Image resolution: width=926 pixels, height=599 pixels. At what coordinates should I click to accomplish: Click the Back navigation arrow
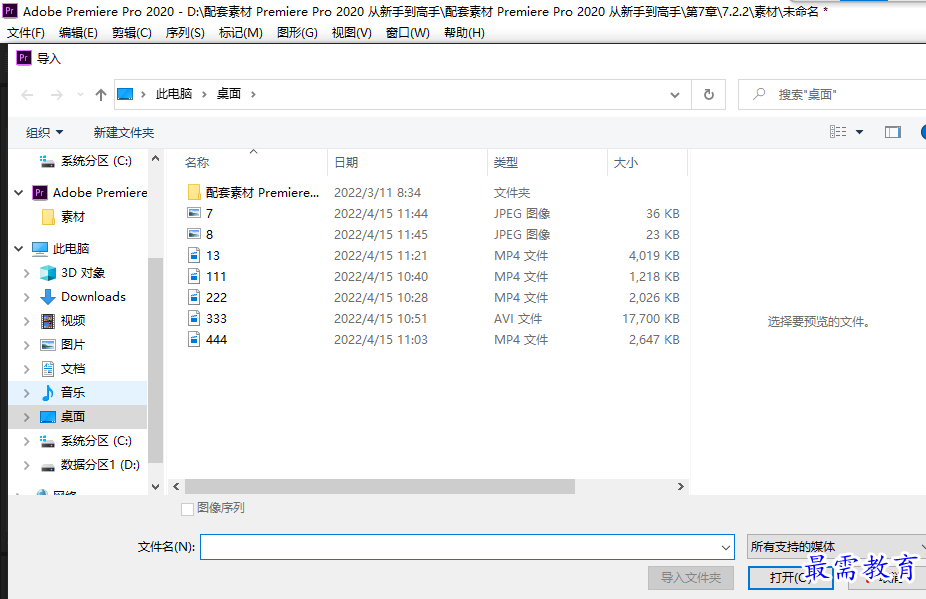pos(27,95)
